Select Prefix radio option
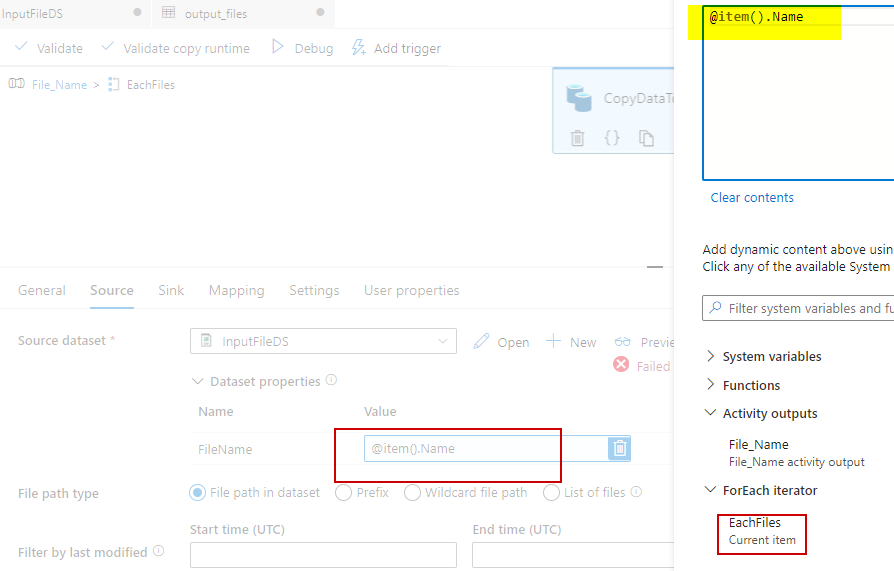This screenshot has width=894, height=571. 343,492
